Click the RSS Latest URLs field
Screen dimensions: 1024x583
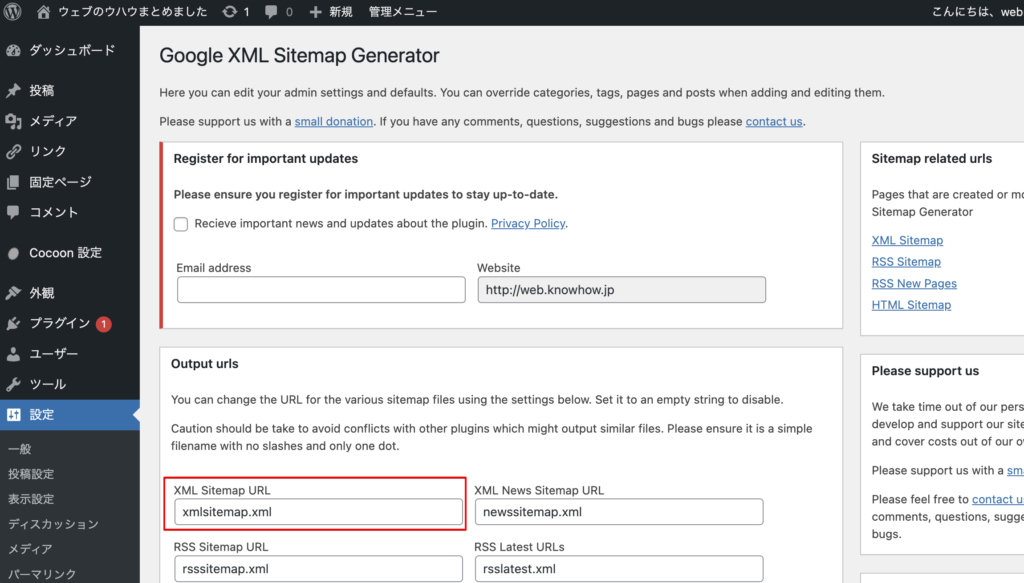pyautogui.click(x=619, y=569)
